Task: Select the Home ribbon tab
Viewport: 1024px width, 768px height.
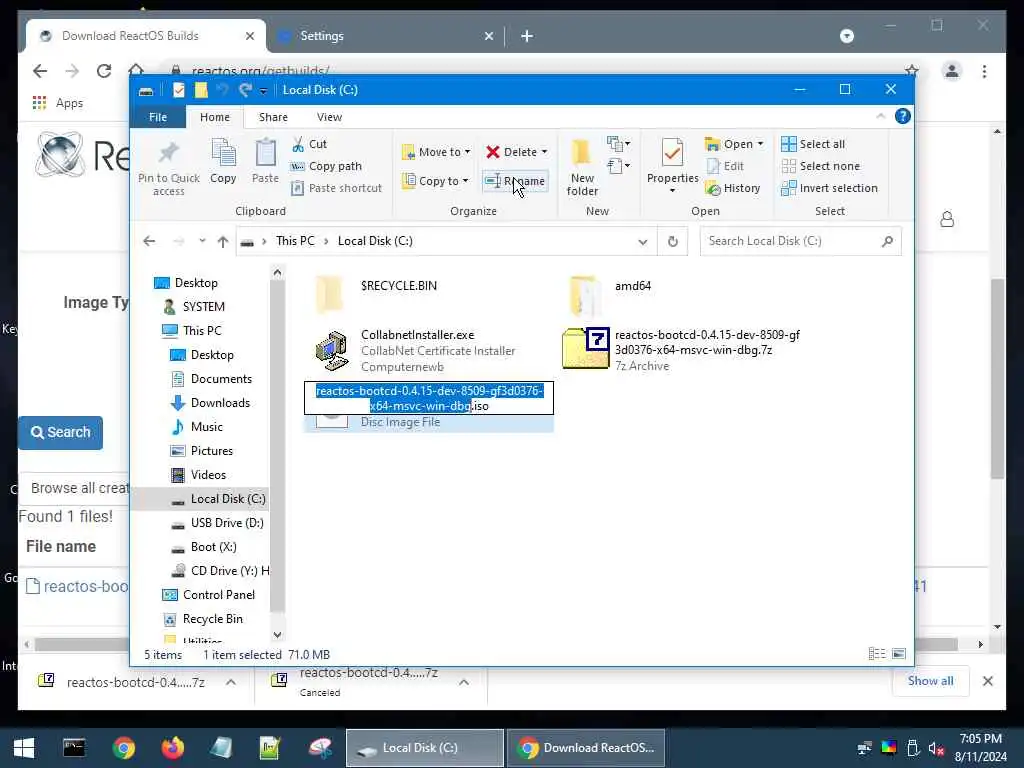Action: pyautogui.click(x=215, y=117)
